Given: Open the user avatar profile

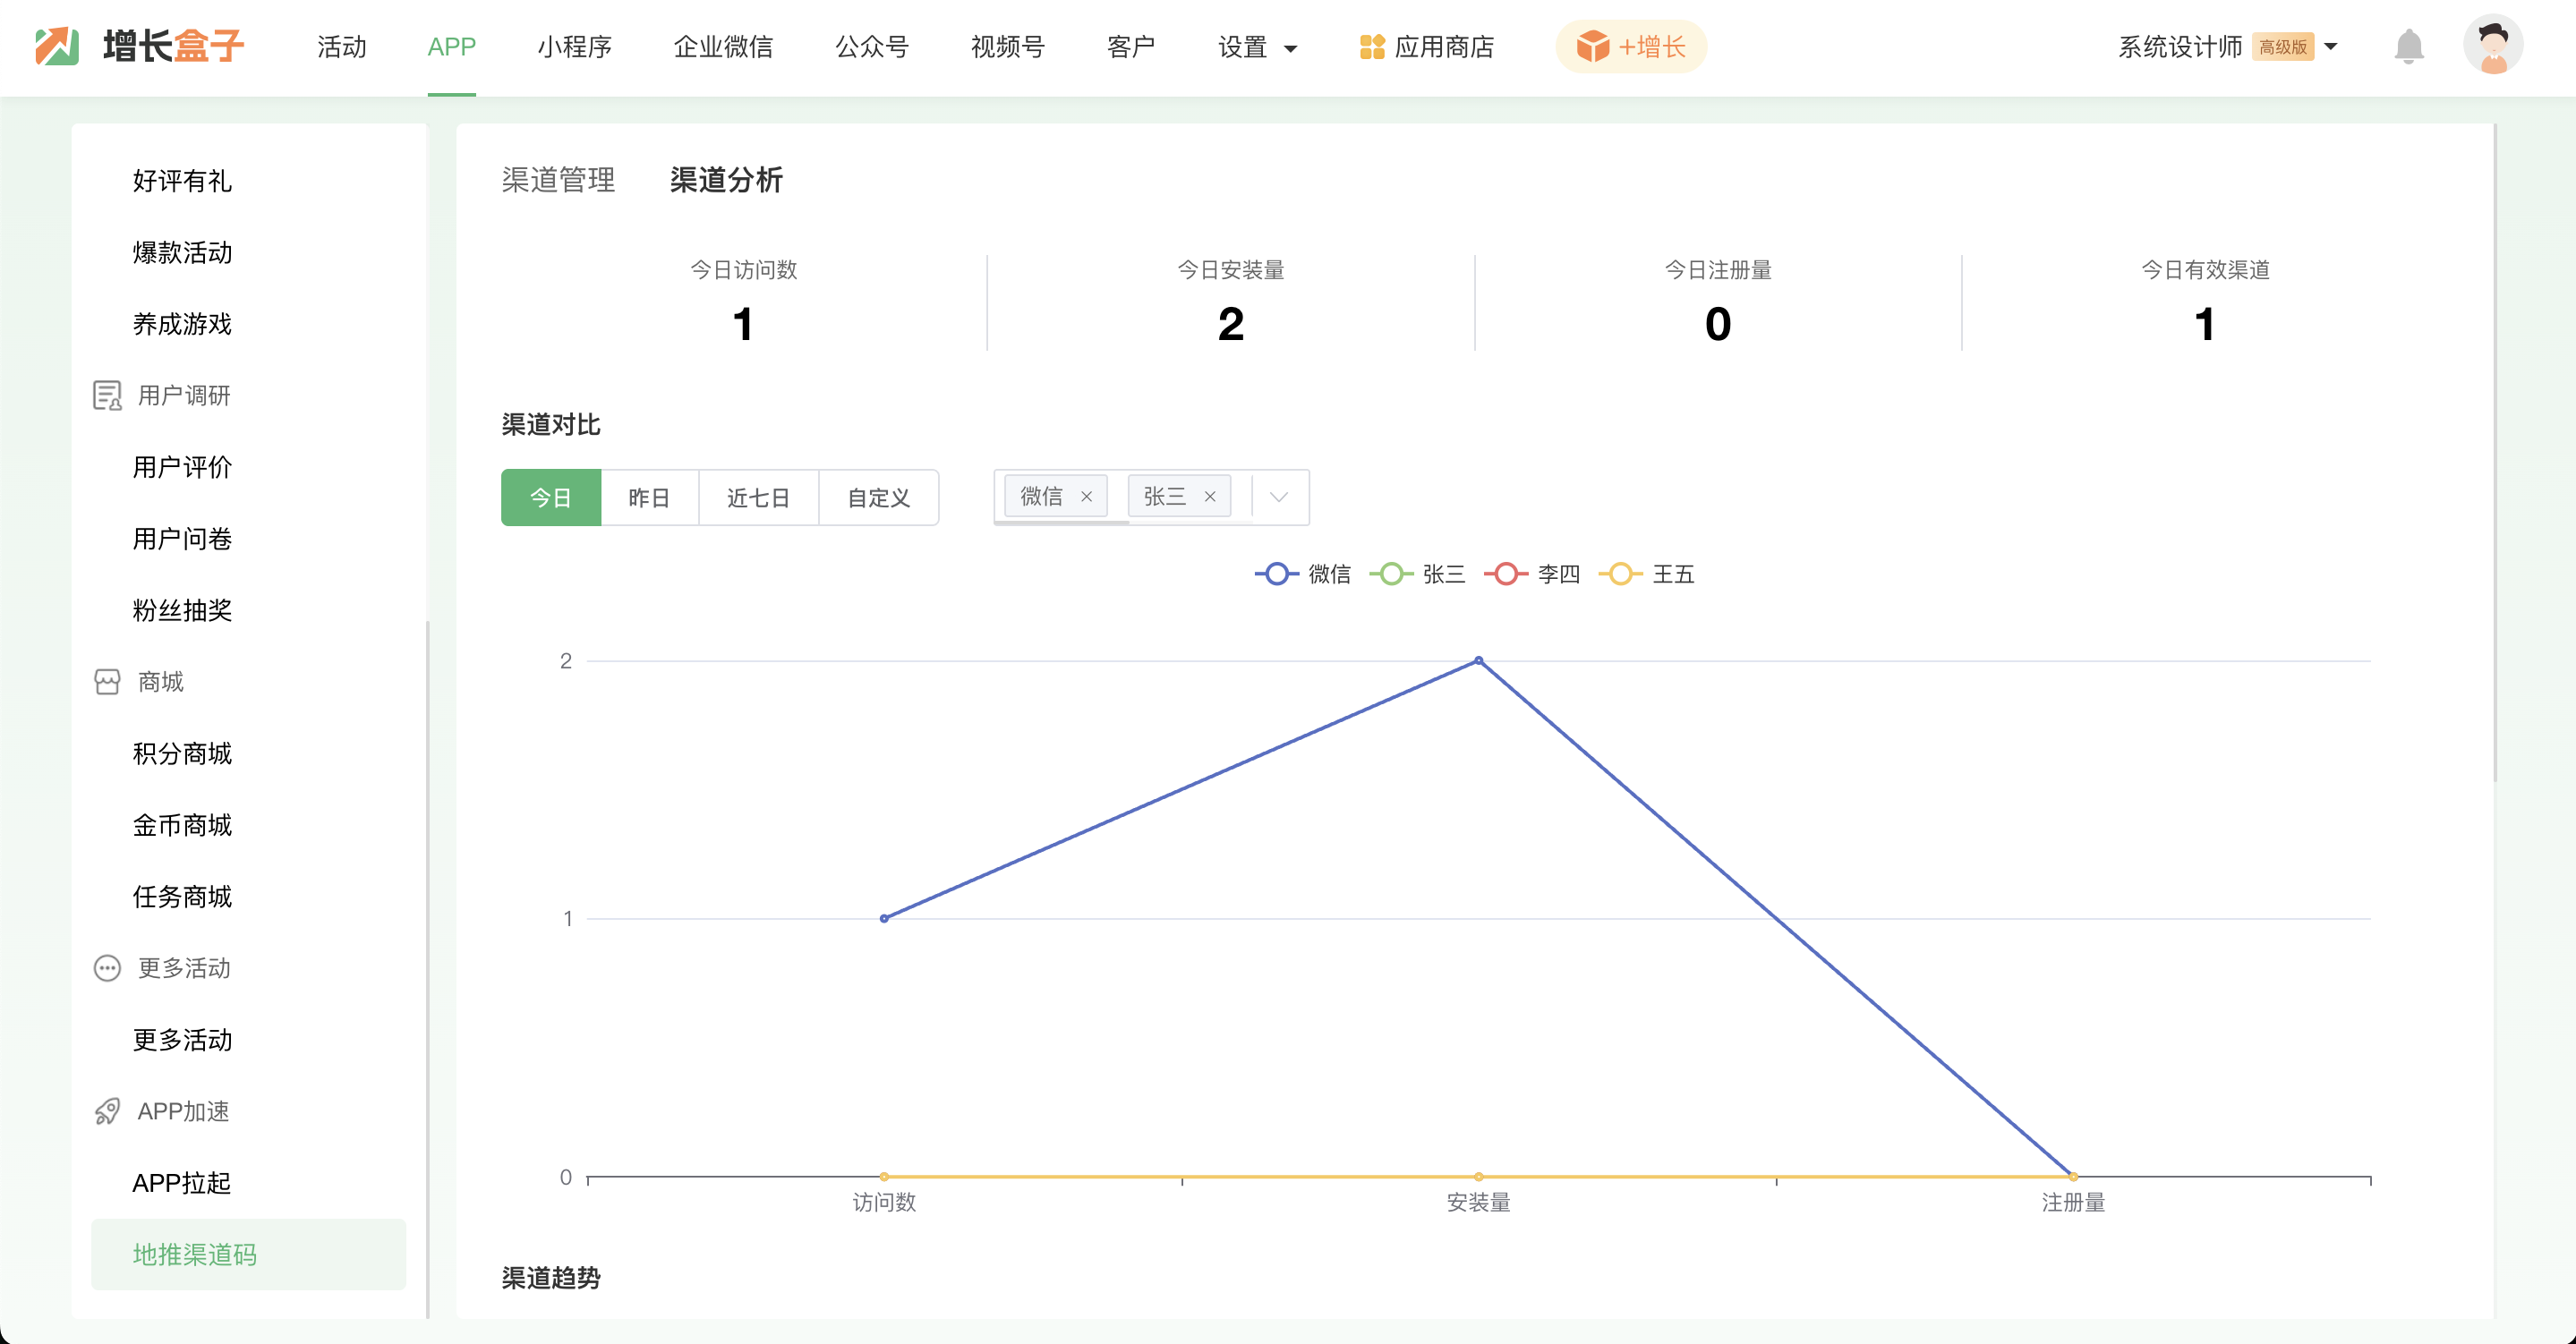Looking at the screenshot, I should [x=2492, y=45].
